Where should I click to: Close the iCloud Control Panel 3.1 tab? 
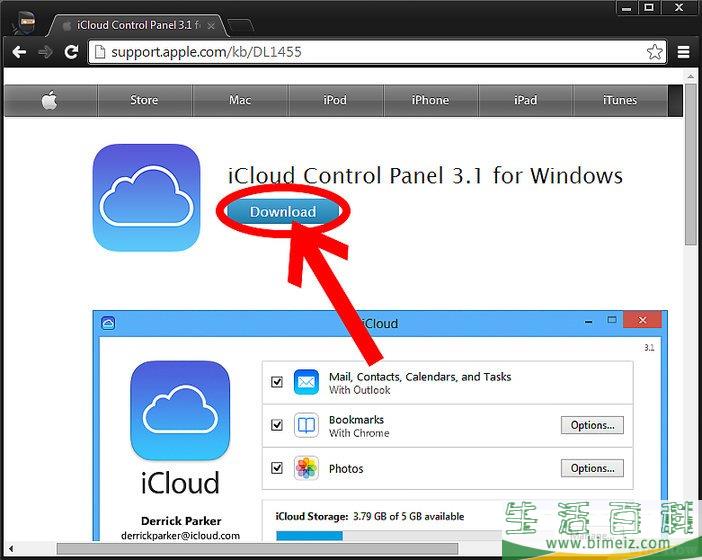pyautogui.click(x=211, y=26)
